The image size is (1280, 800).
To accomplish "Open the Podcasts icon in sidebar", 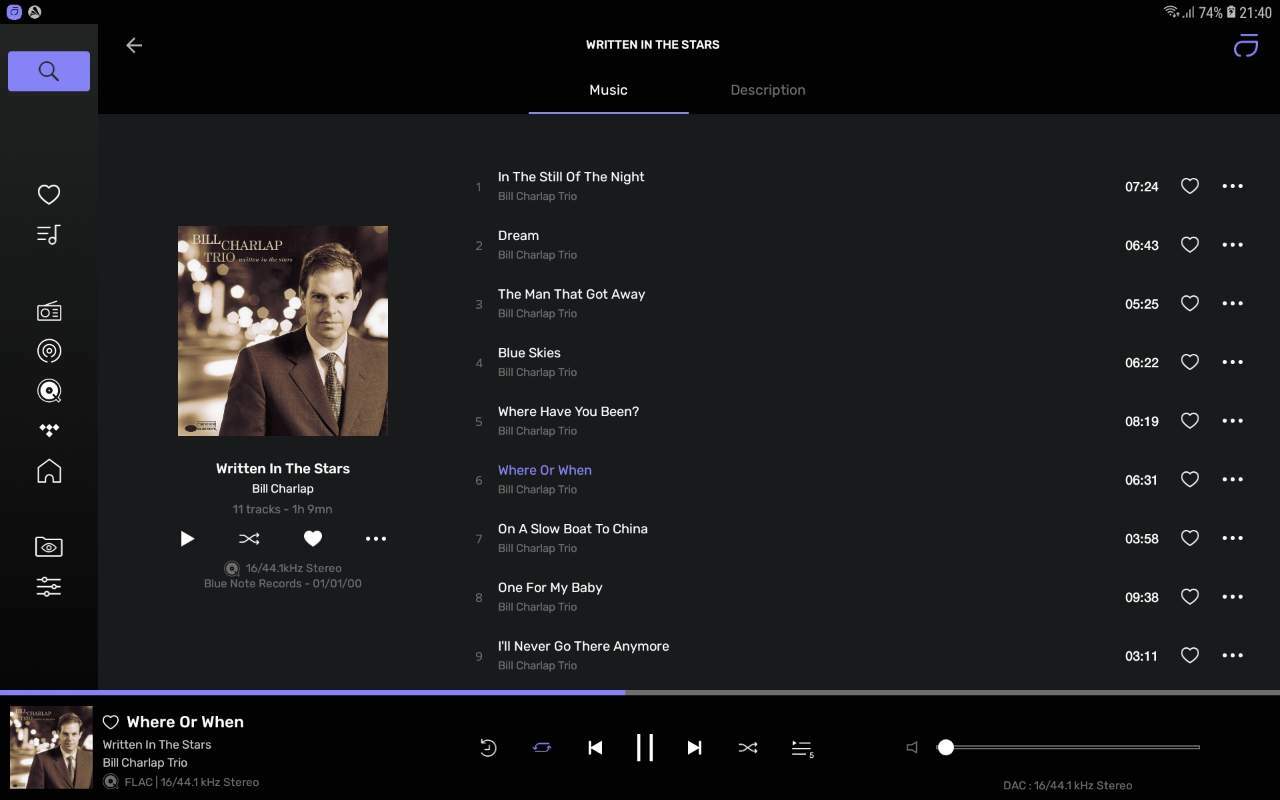I will tap(49, 351).
